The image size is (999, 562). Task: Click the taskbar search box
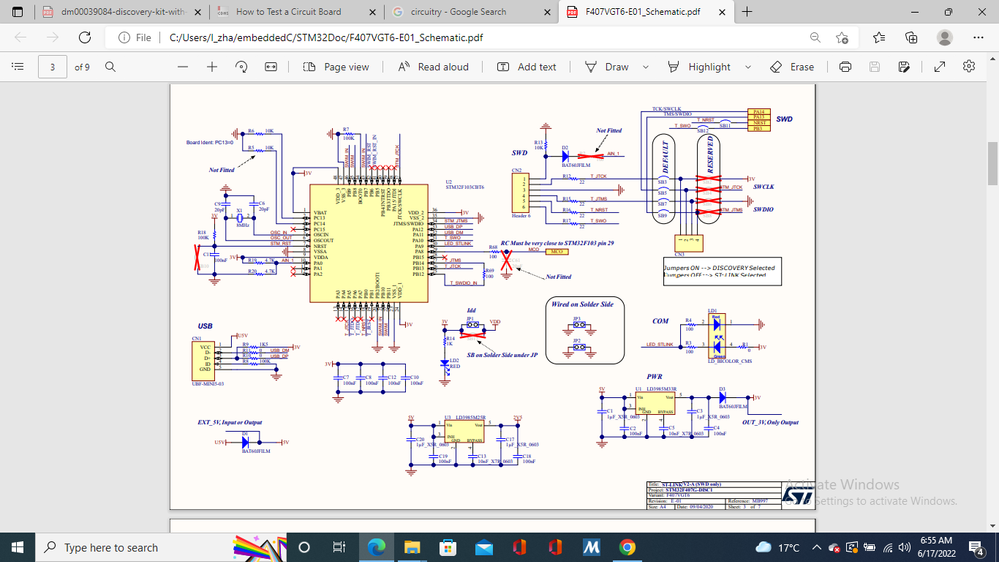161,547
